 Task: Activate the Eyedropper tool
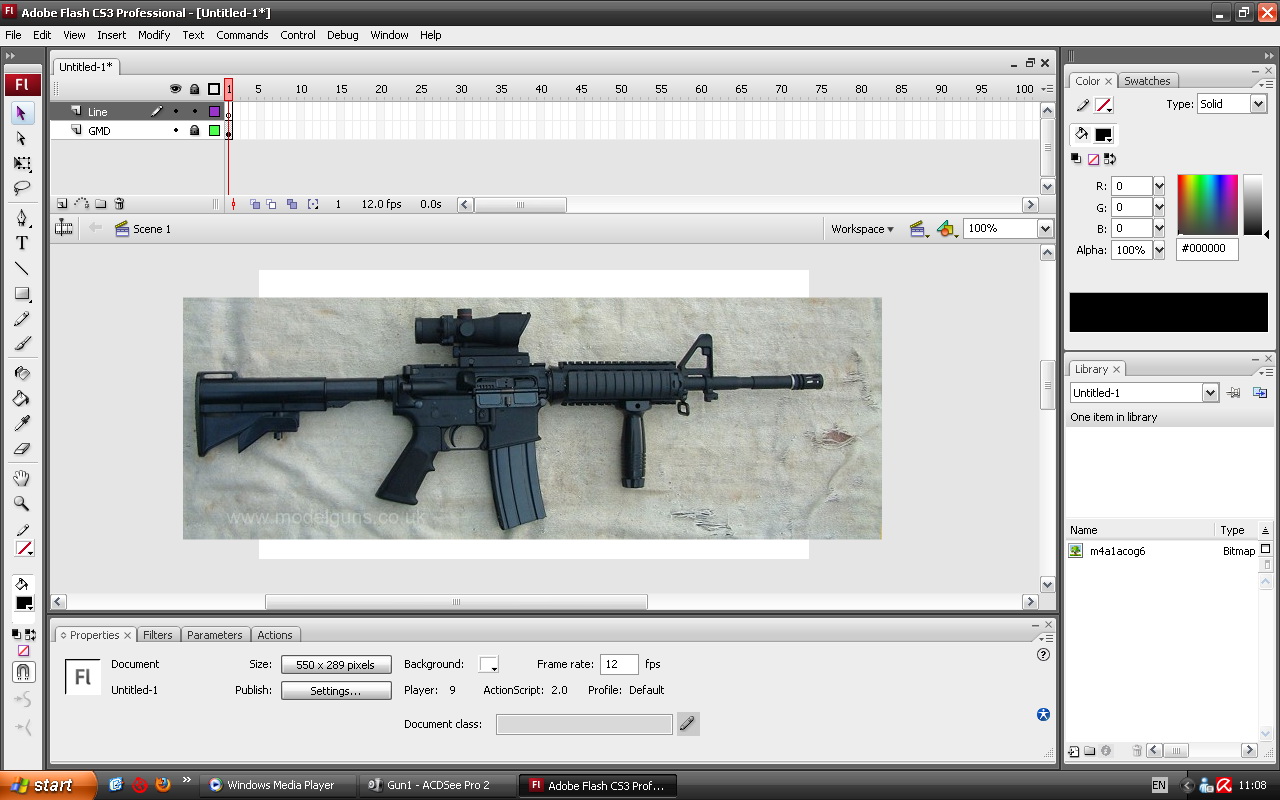pyautogui.click(x=21, y=423)
